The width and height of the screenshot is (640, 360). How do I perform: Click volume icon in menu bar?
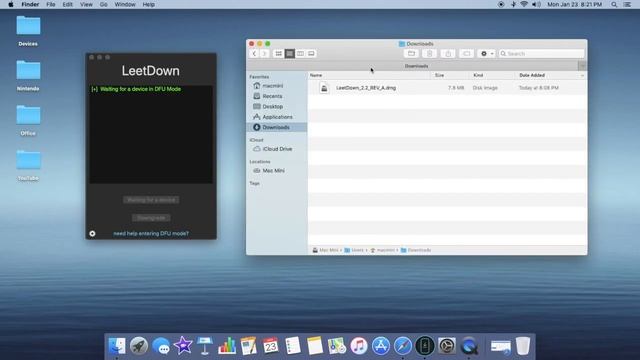pyautogui.click(x=536, y=4)
